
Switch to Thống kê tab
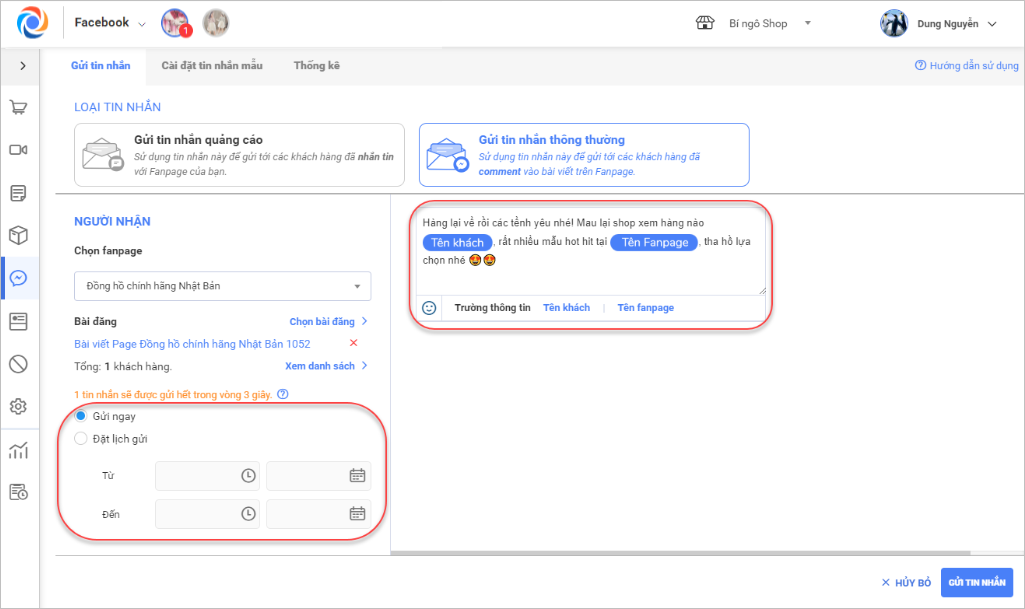pos(316,65)
